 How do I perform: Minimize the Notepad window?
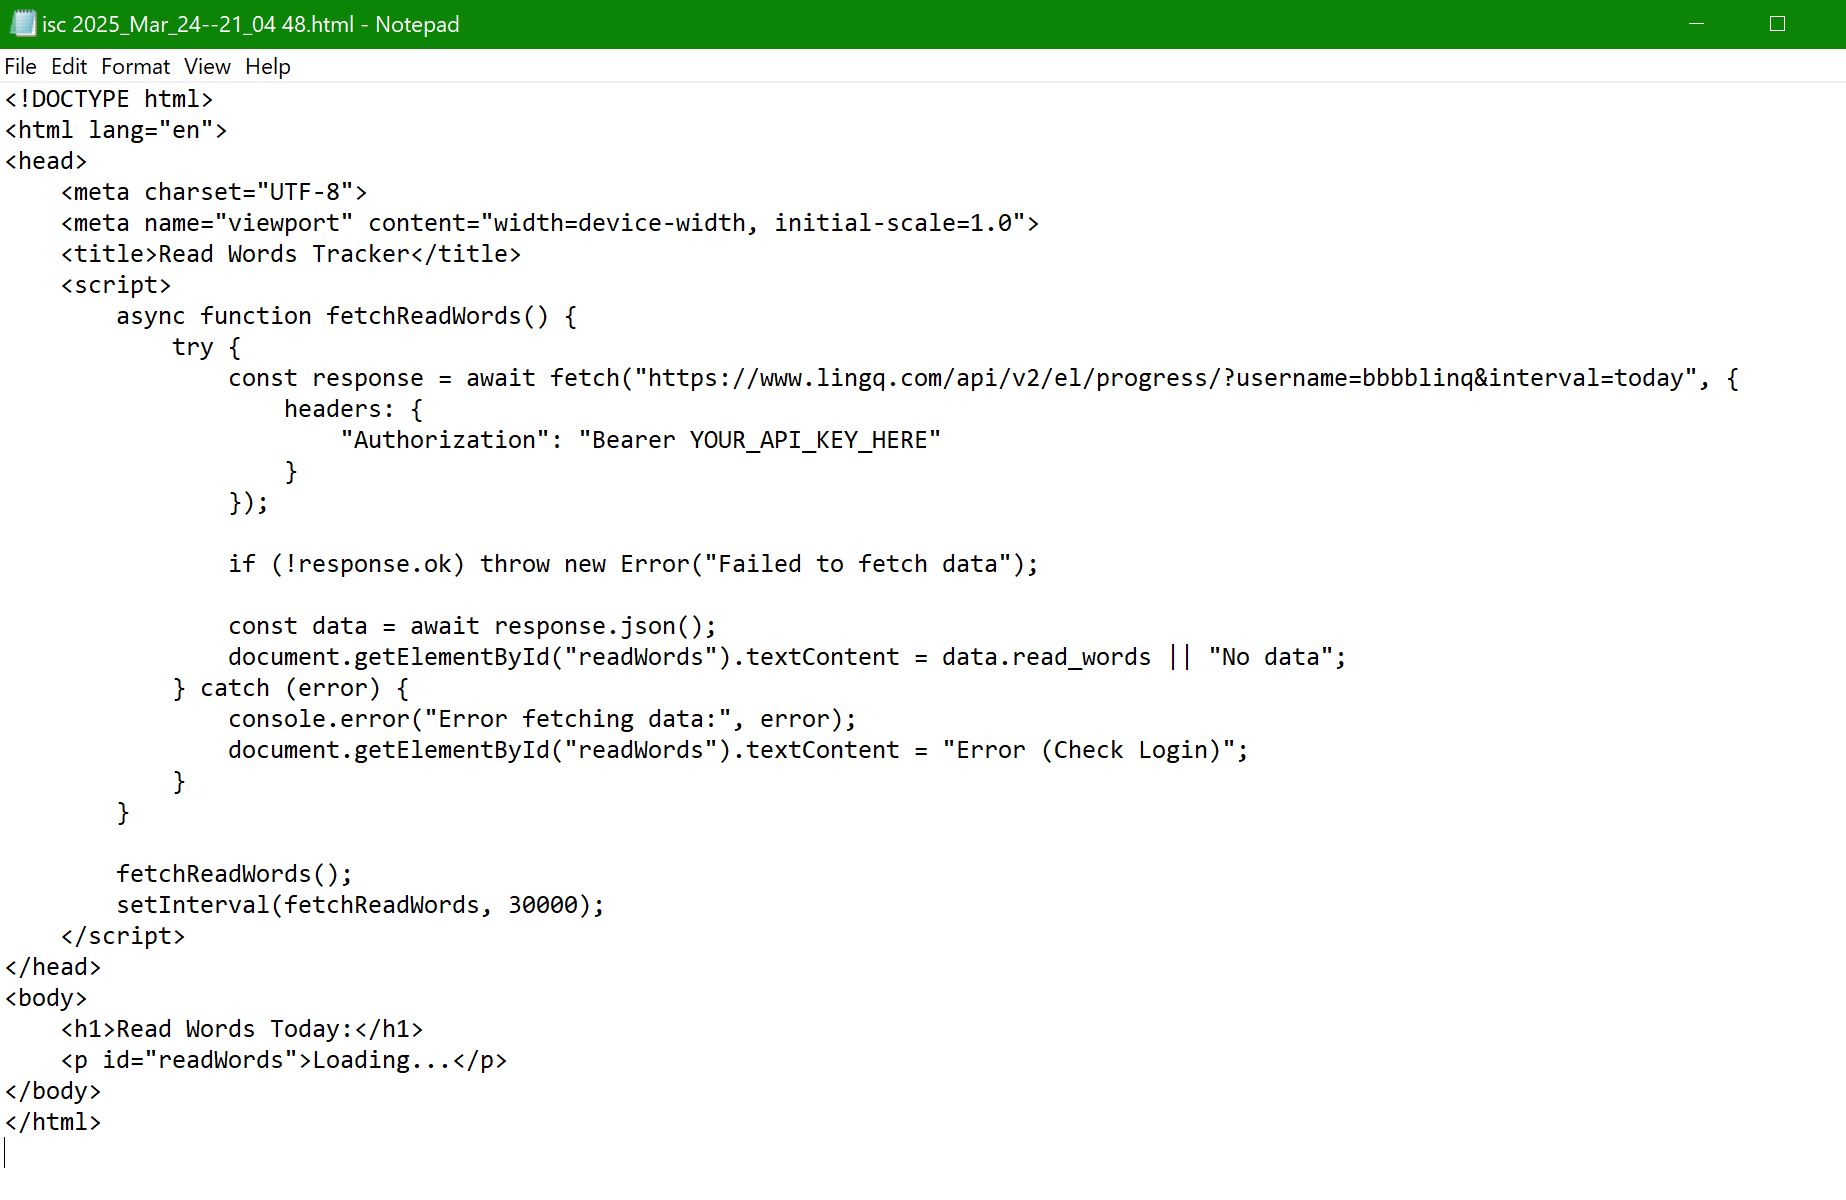pyautogui.click(x=1696, y=24)
